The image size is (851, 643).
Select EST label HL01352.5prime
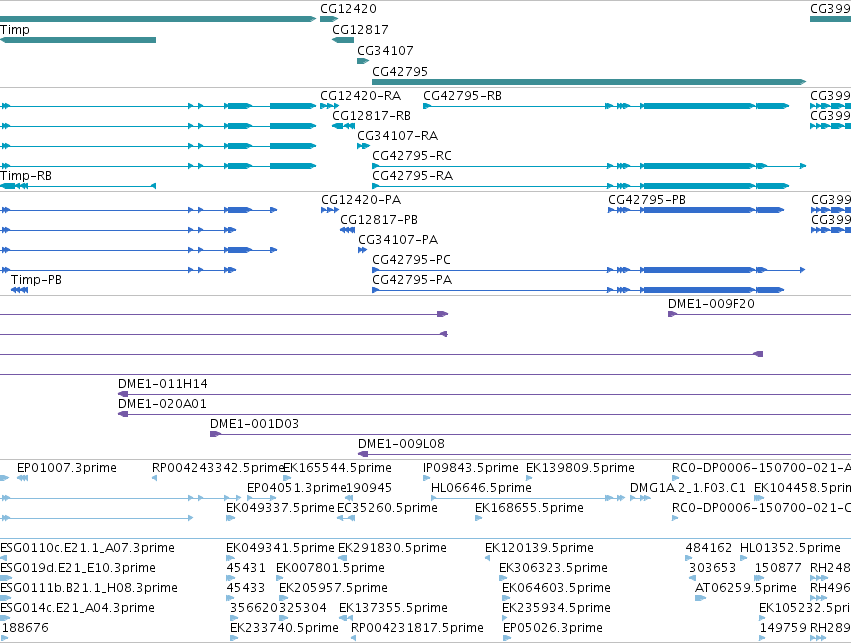[x=790, y=549]
